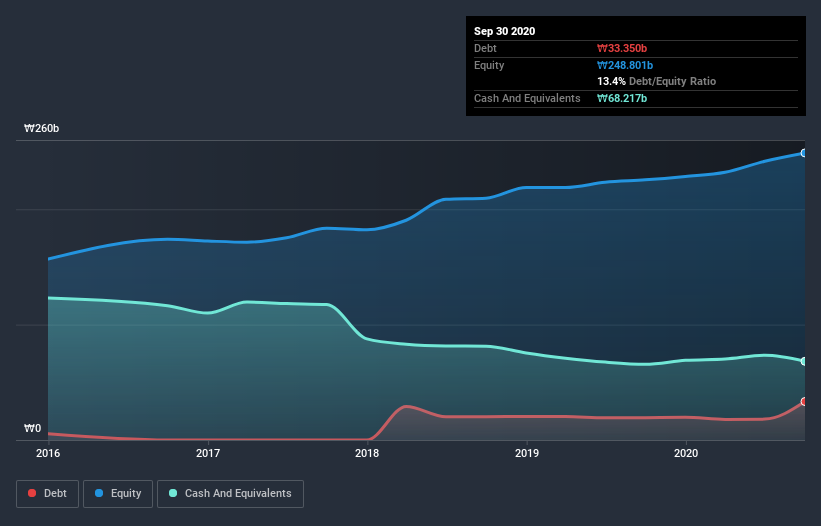The width and height of the screenshot is (821, 526).
Task: Toggle the Equity legend button
Action: pos(118,494)
